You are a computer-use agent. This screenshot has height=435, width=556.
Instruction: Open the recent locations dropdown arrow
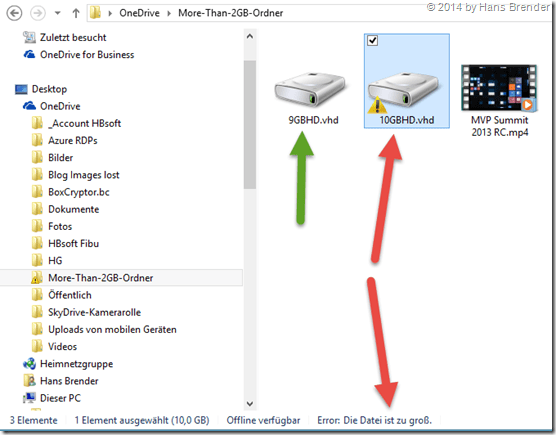pos(57,13)
